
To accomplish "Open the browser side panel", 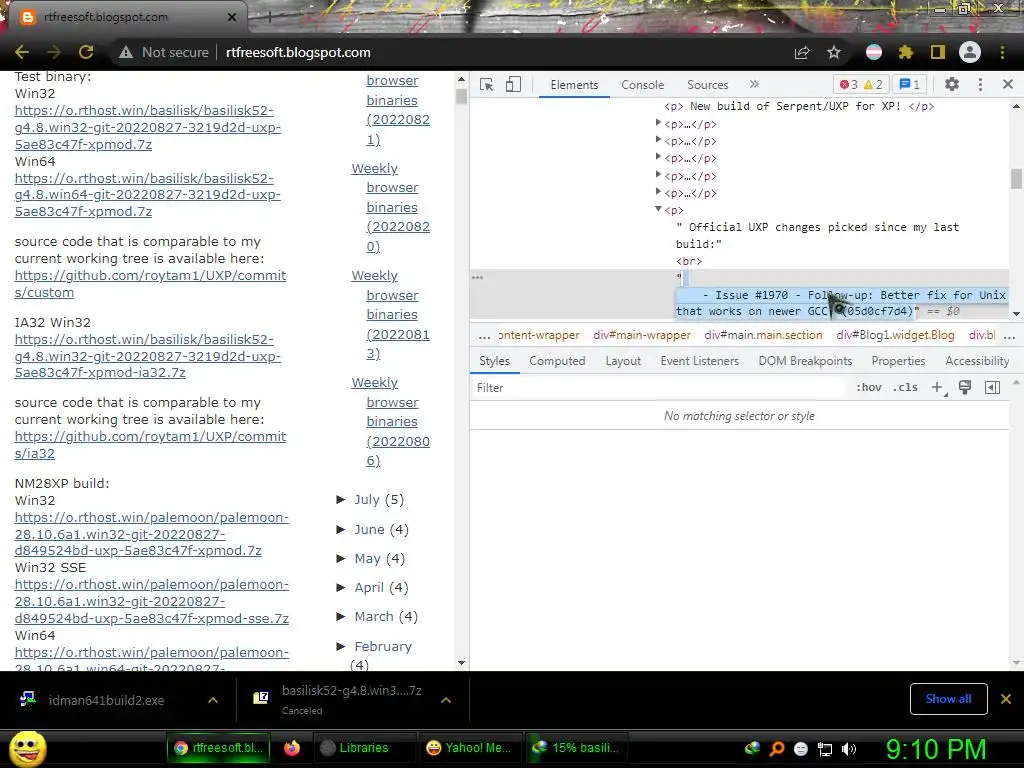I will coord(938,52).
